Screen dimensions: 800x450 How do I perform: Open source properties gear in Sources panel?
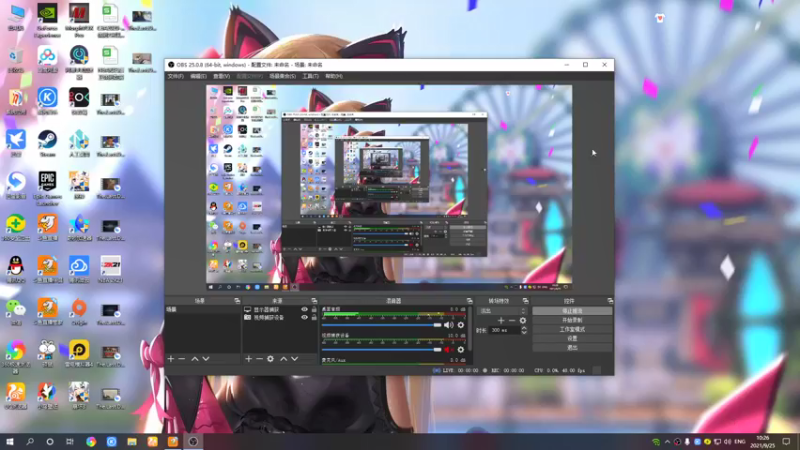click(270, 359)
